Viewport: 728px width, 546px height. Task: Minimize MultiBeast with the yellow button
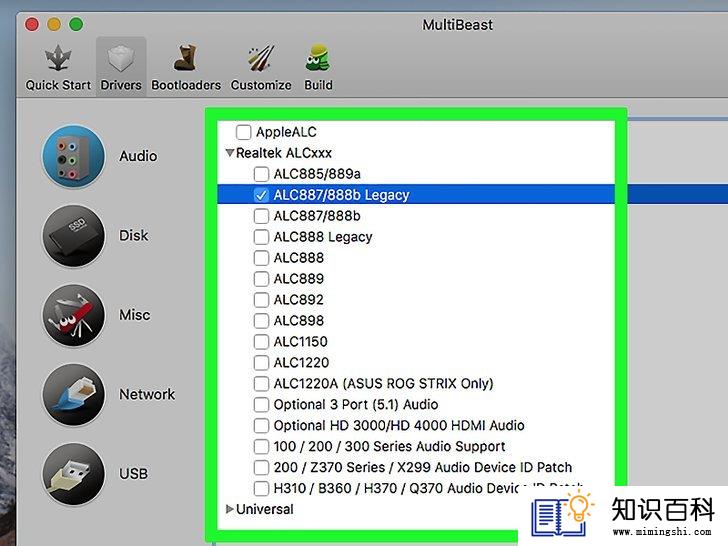pos(54,24)
